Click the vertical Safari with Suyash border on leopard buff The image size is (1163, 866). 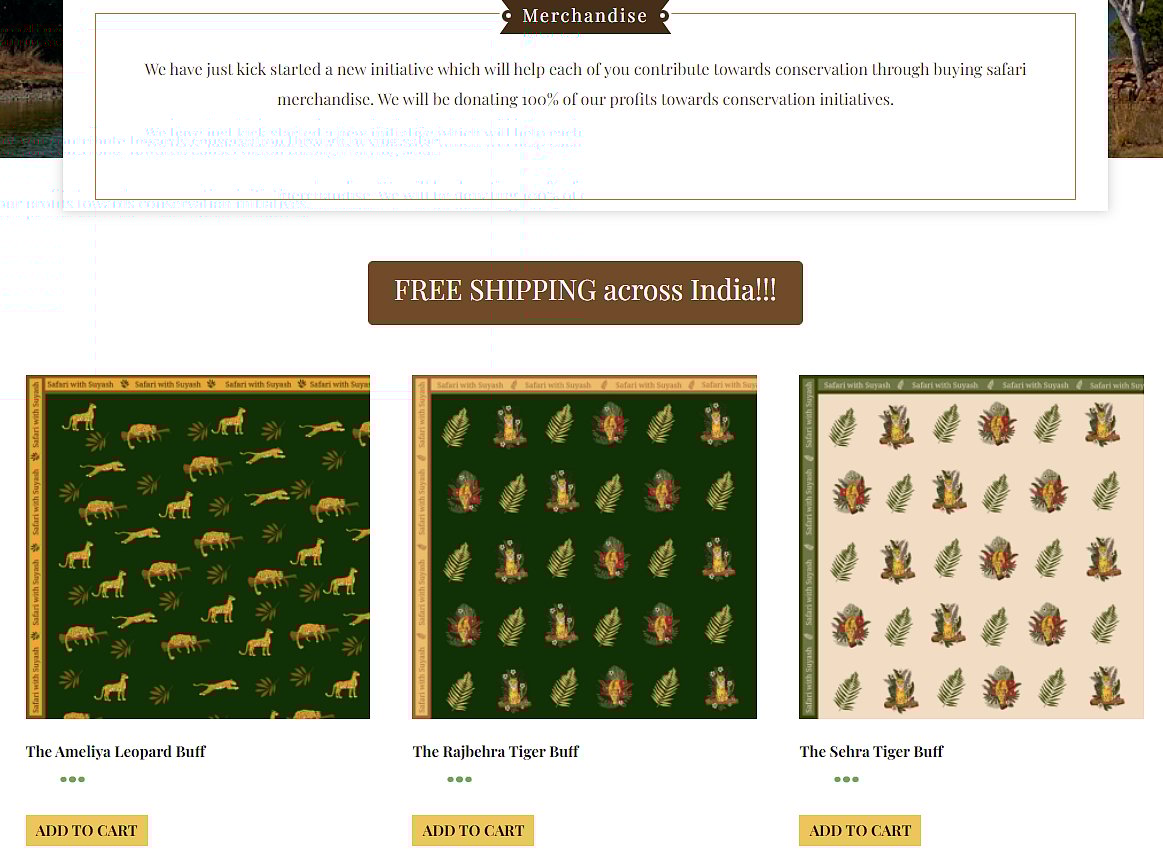[x=35, y=547]
